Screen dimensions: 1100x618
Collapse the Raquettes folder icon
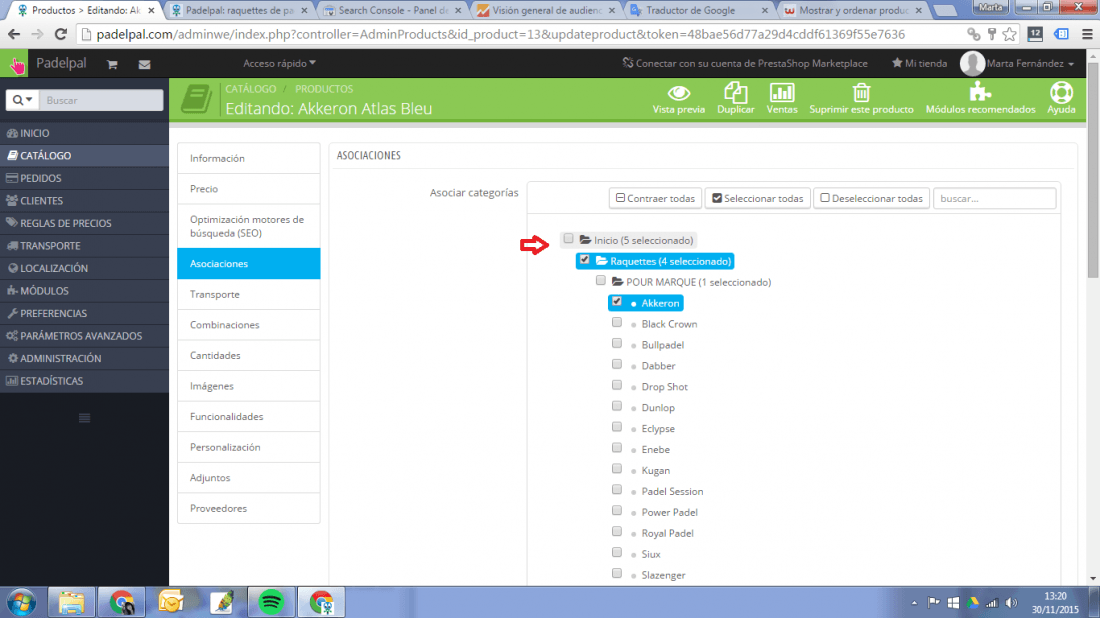coord(601,261)
